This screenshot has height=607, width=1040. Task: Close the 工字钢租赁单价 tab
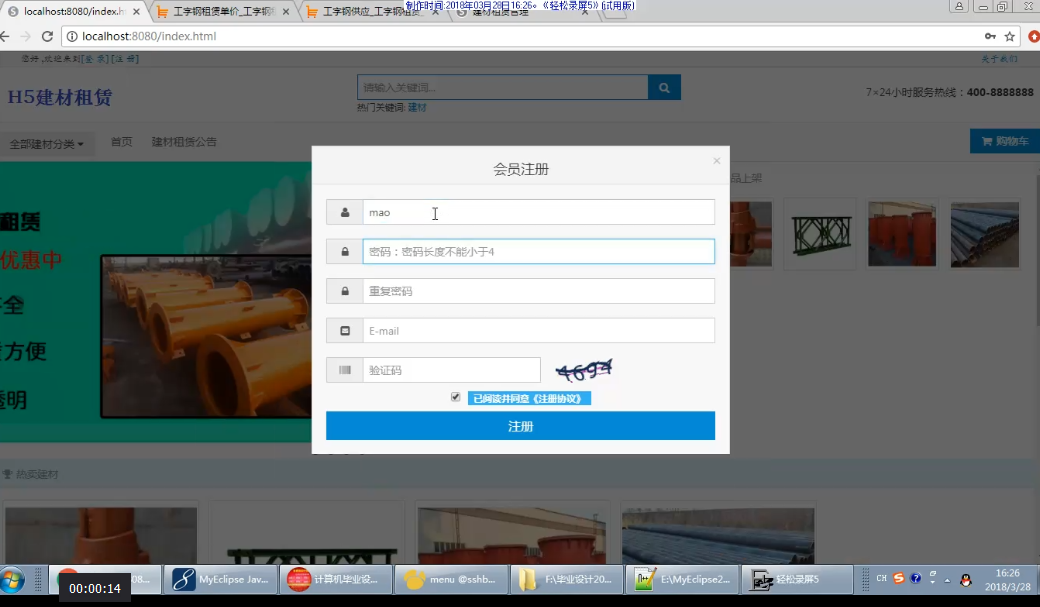tap(286, 11)
